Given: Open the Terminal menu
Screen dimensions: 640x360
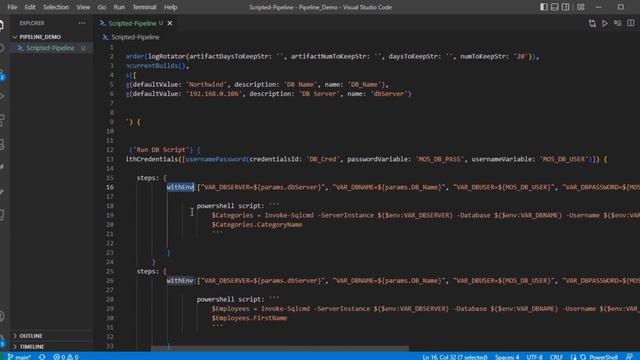Looking at the screenshot, I should tap(144, 7).
